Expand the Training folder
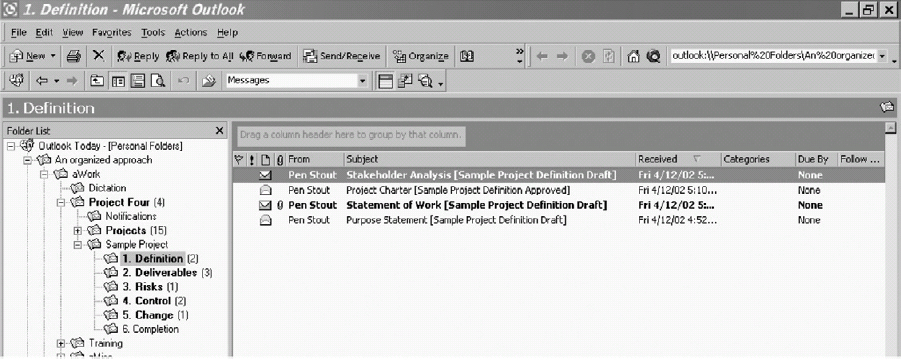901x360 pixels. tap(60, 343)
